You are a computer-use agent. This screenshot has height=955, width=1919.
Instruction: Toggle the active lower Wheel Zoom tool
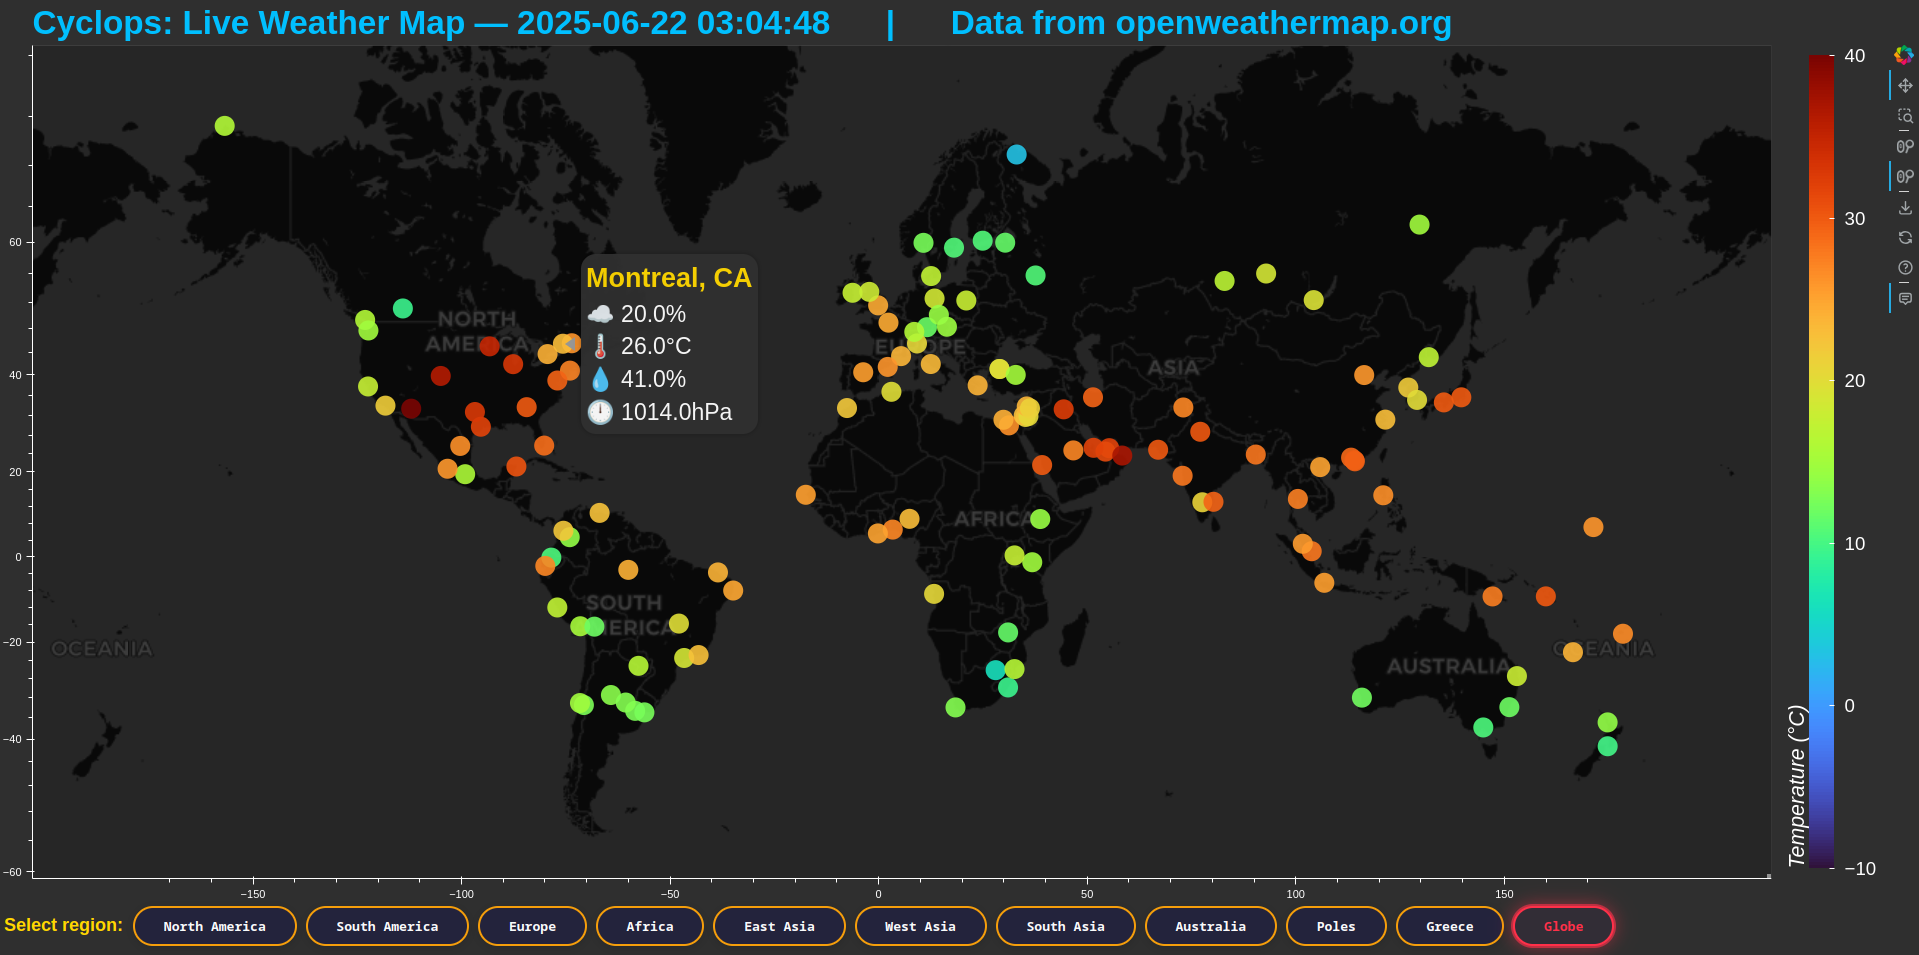1905,177
